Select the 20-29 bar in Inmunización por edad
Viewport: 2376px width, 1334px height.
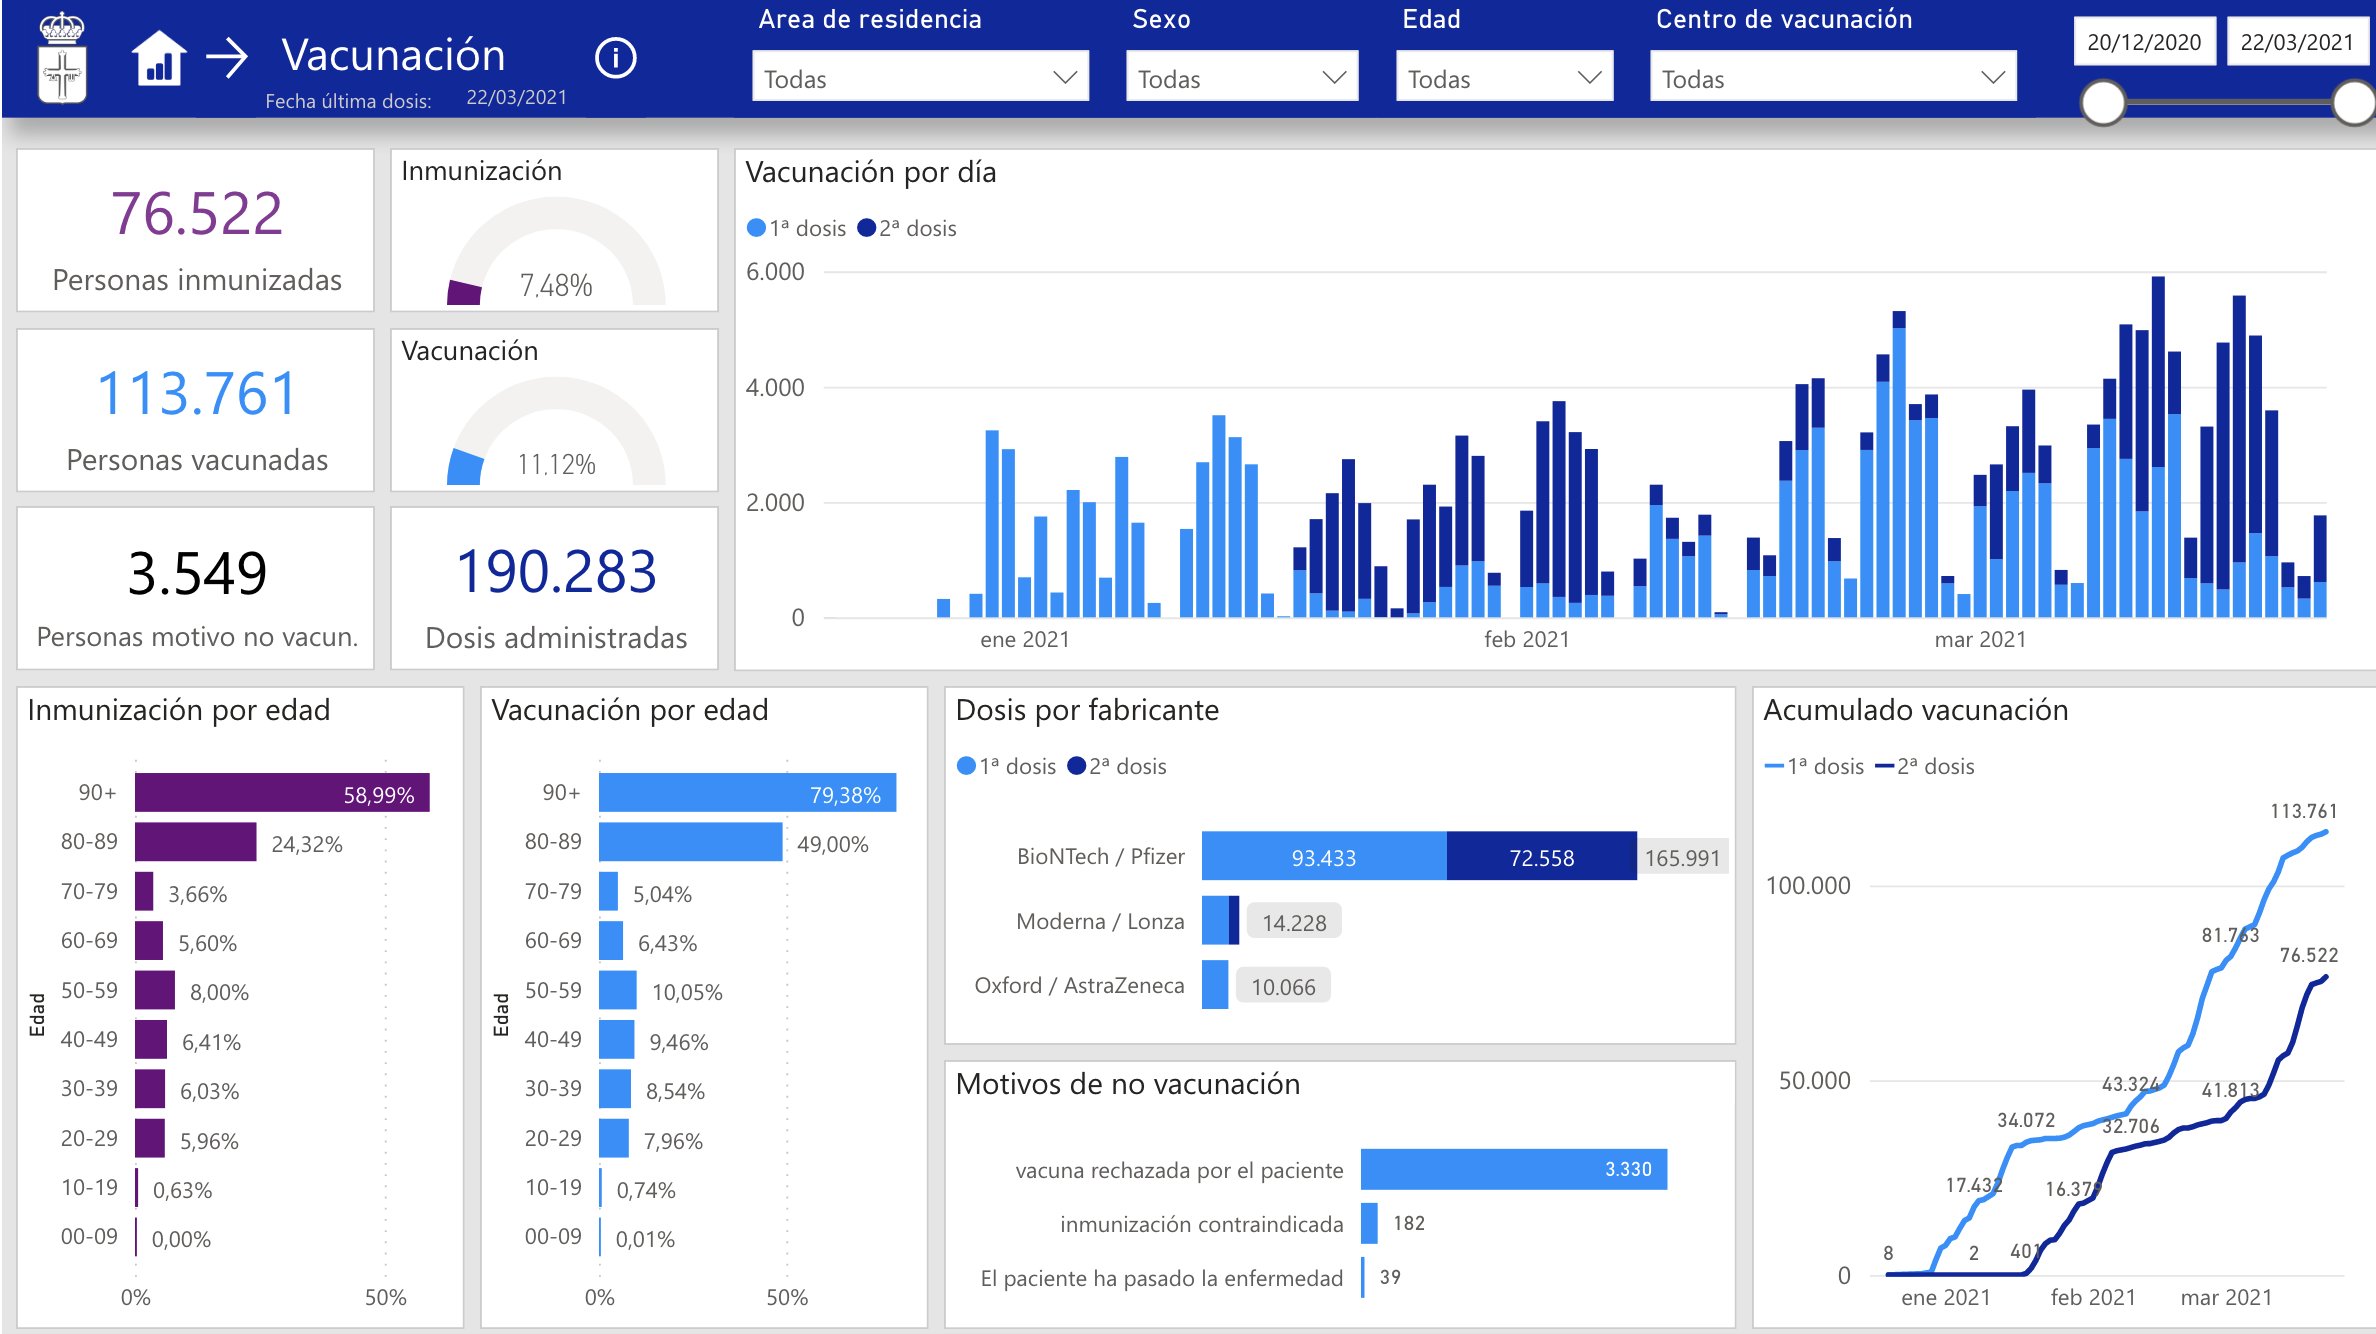pos(150,1138)
